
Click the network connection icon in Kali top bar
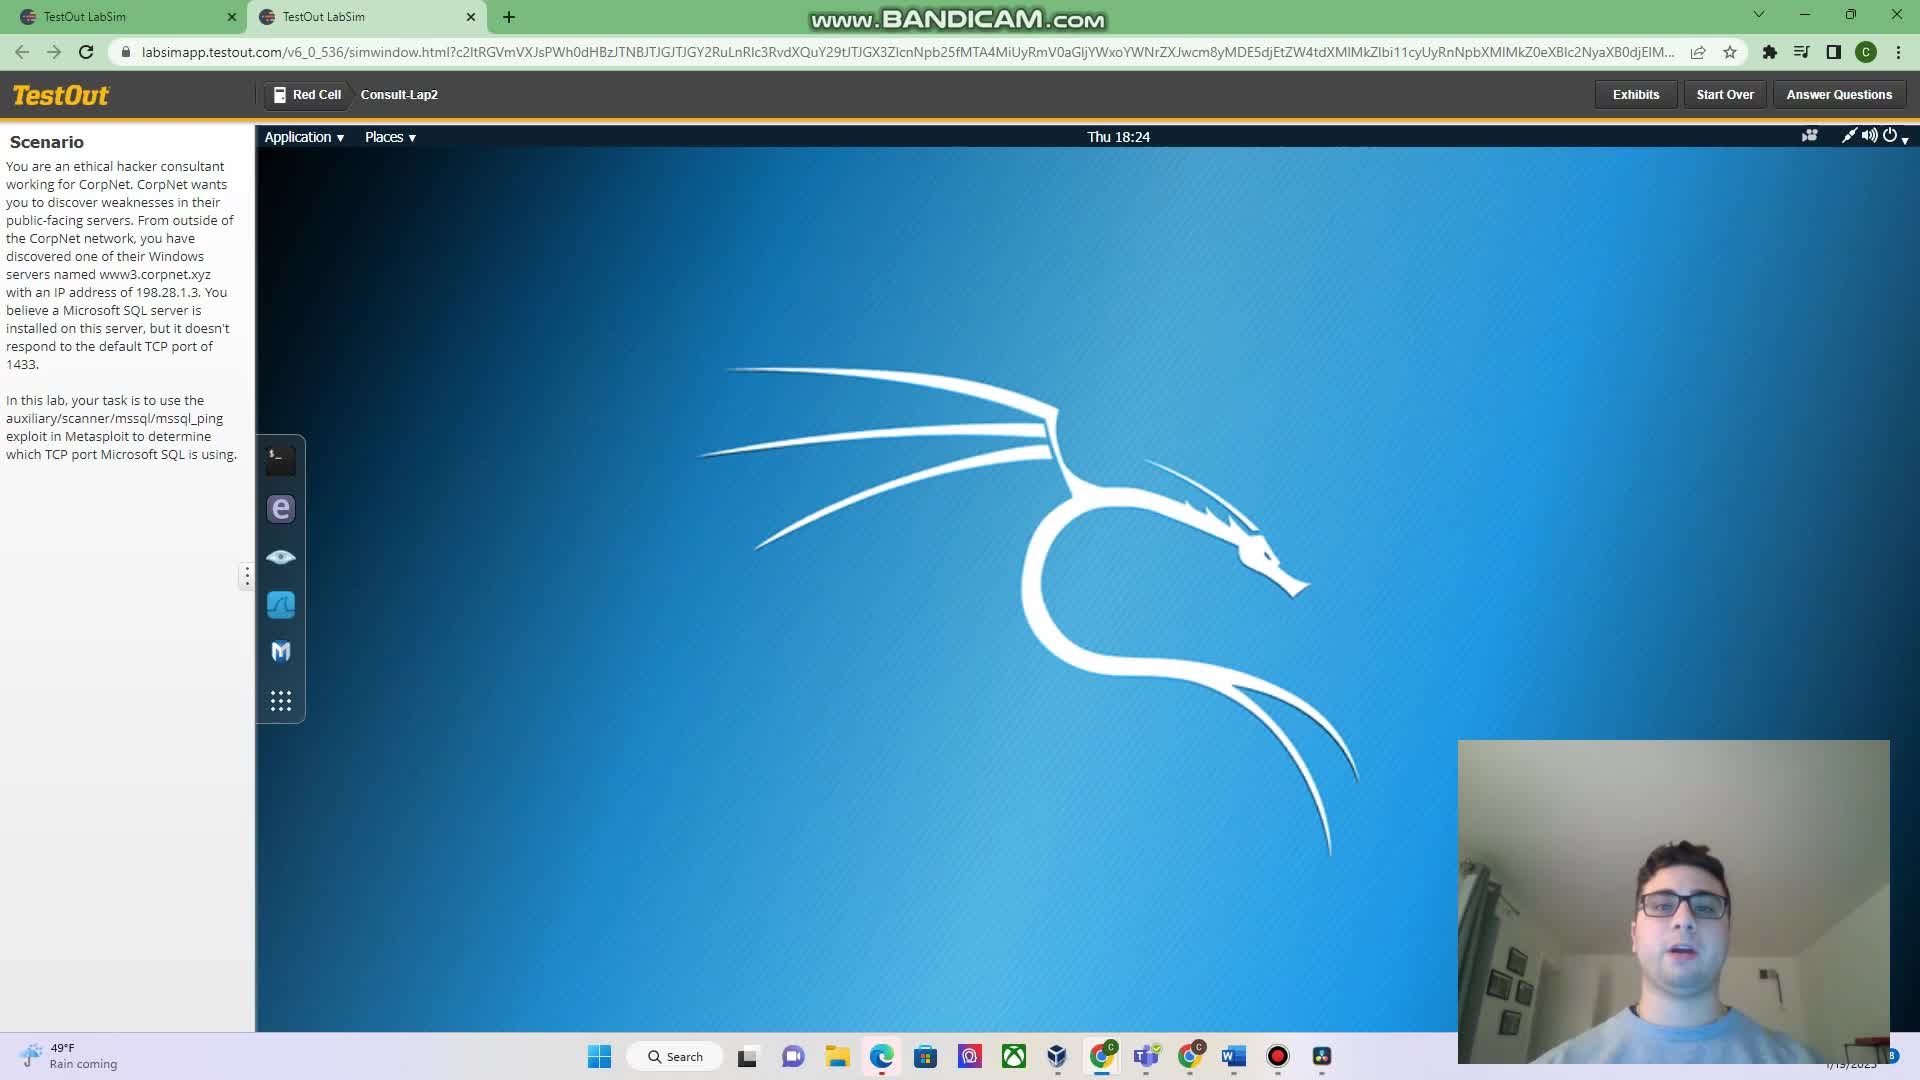(1849, 136)
